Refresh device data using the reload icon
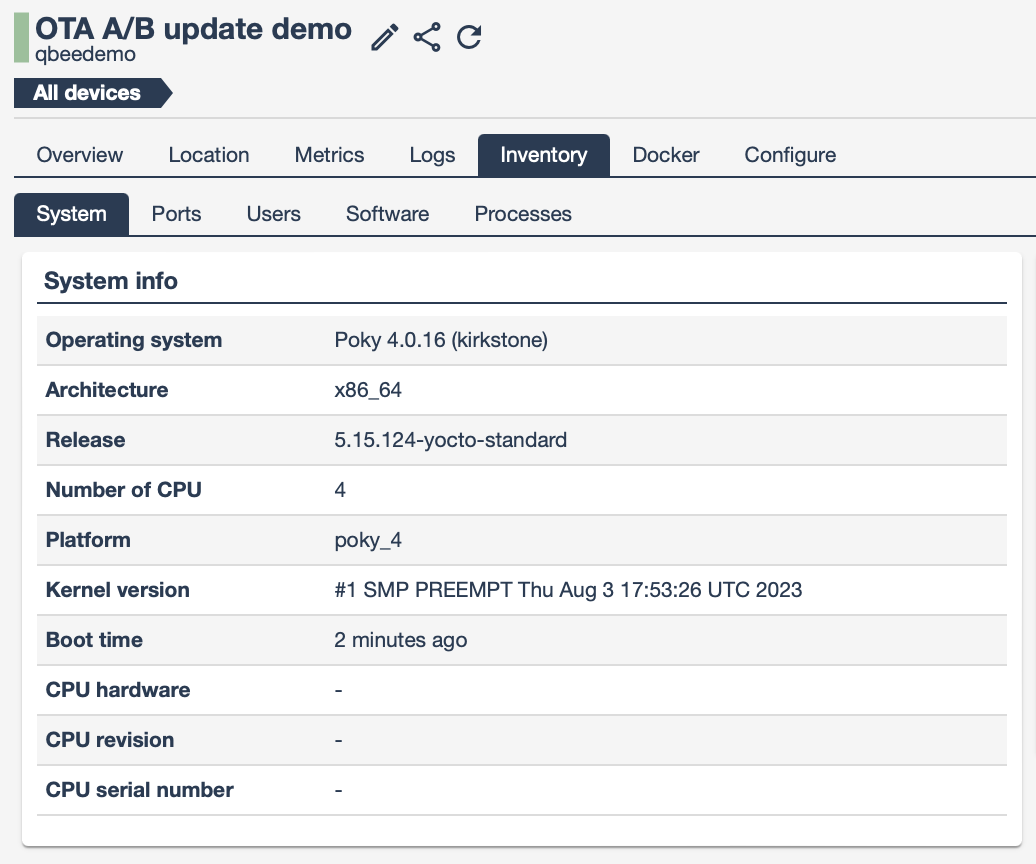This screenshot has height=864, width=1036. click(x=468, y=36)
